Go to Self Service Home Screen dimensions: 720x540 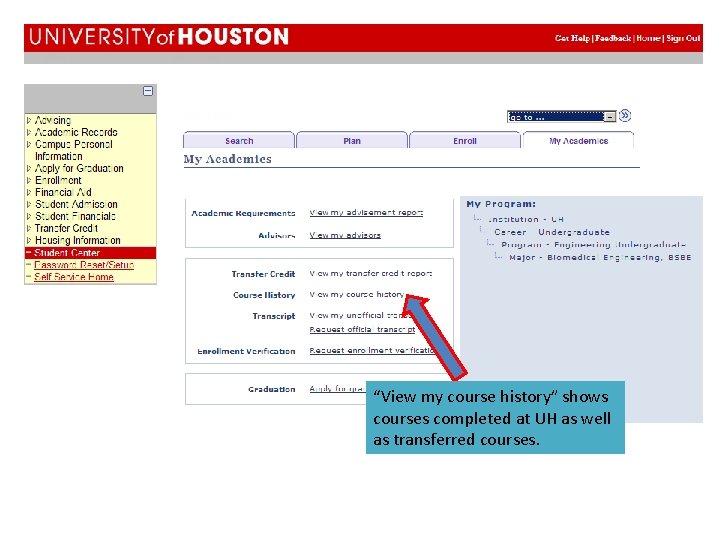(x=74, y=276)
